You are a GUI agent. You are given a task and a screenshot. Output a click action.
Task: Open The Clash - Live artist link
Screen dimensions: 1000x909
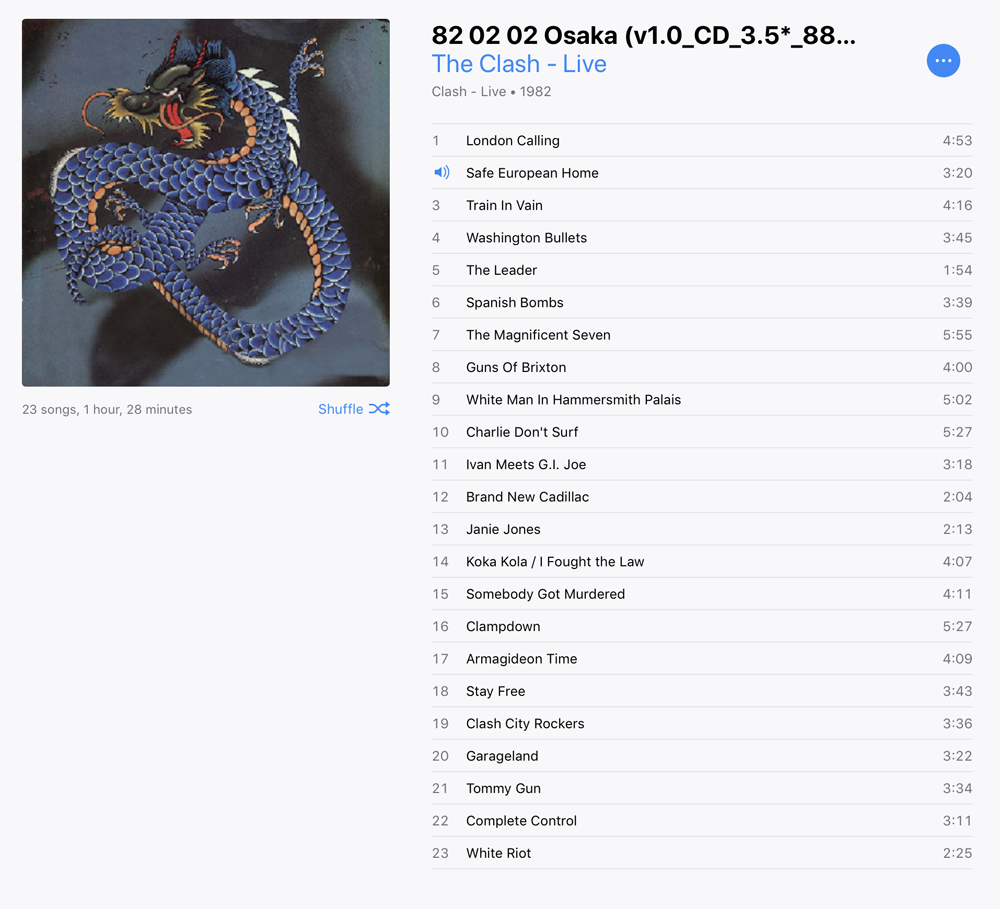click(x=519, y=64)
